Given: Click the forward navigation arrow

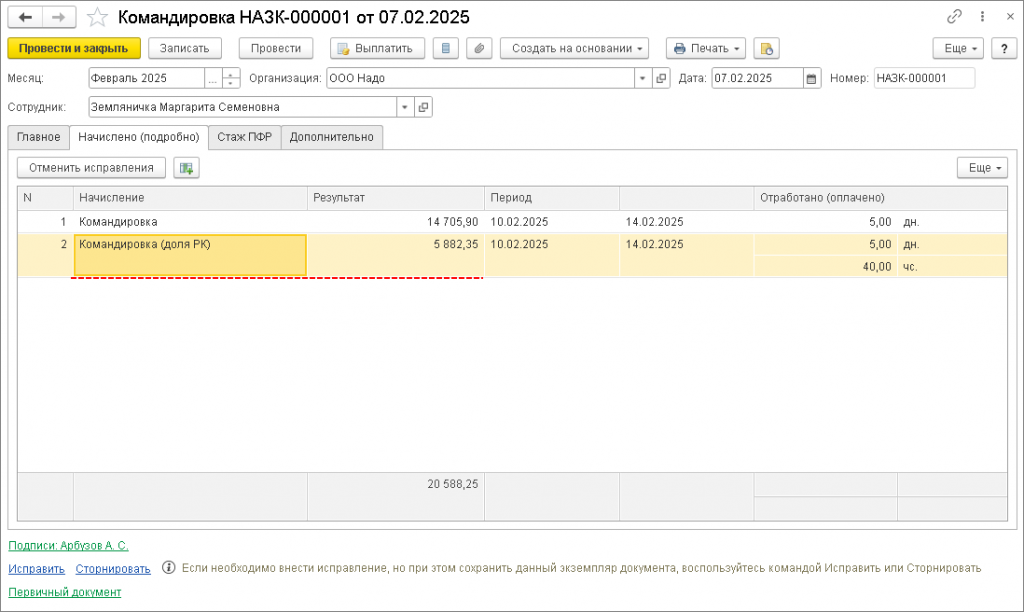Looking at the screenshot, I should coord(59,17).
